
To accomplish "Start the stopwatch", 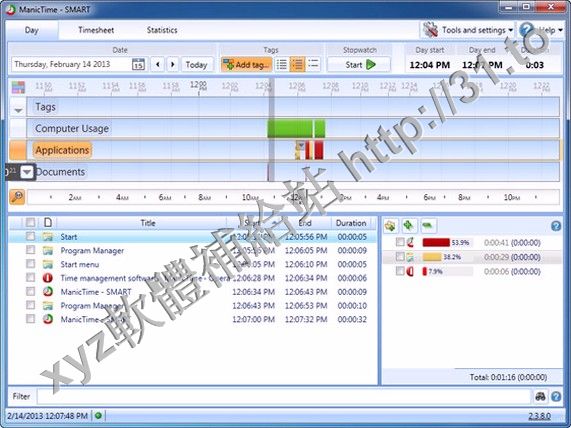I will (x=359, y=65).
